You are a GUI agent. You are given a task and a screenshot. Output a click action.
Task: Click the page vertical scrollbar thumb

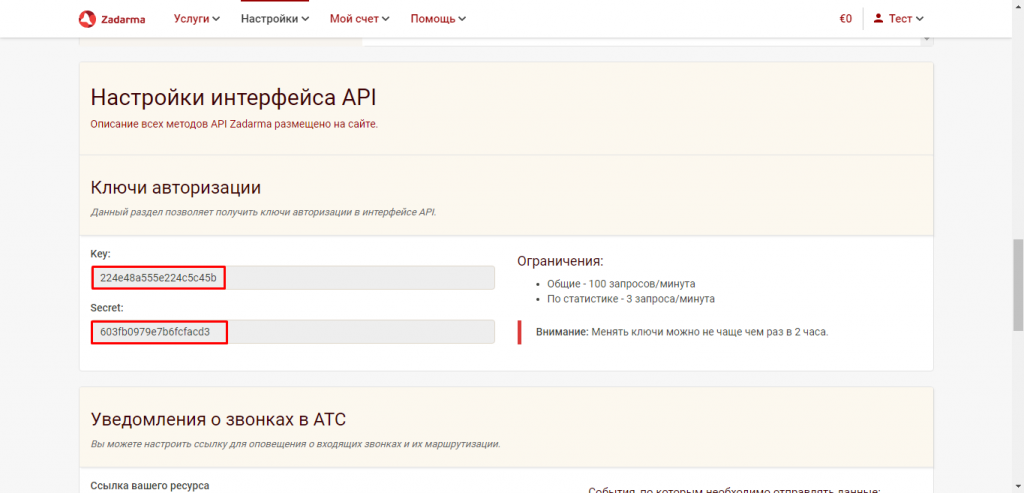[x=1018, y=284]
